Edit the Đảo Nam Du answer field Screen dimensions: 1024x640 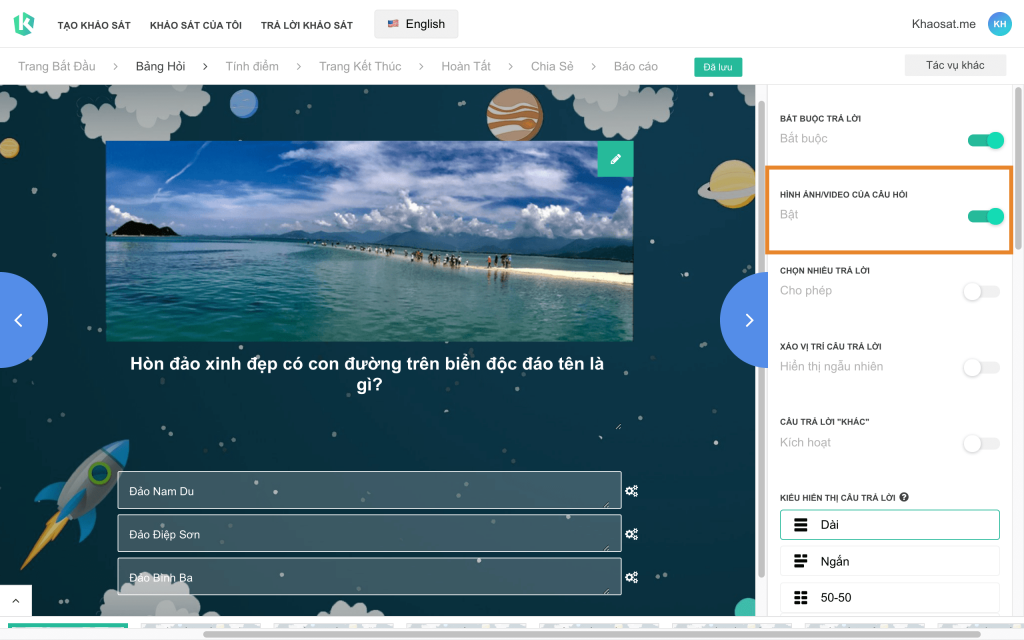click(370, 490)
